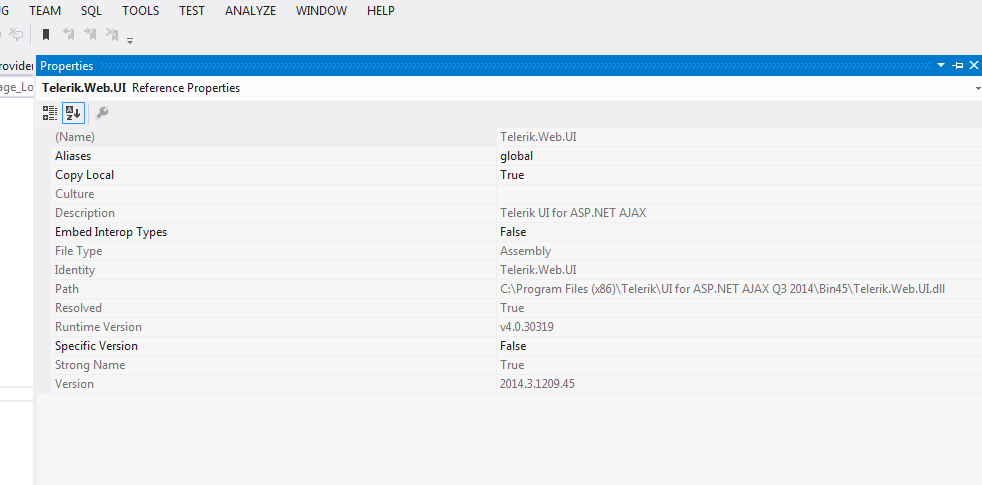This screenshot has width=982, height=485.
Task: Go to previous bookmark
Action: (68, 35)
